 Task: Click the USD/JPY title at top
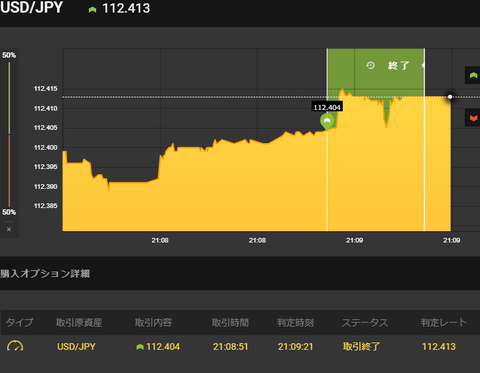(31, 8)
